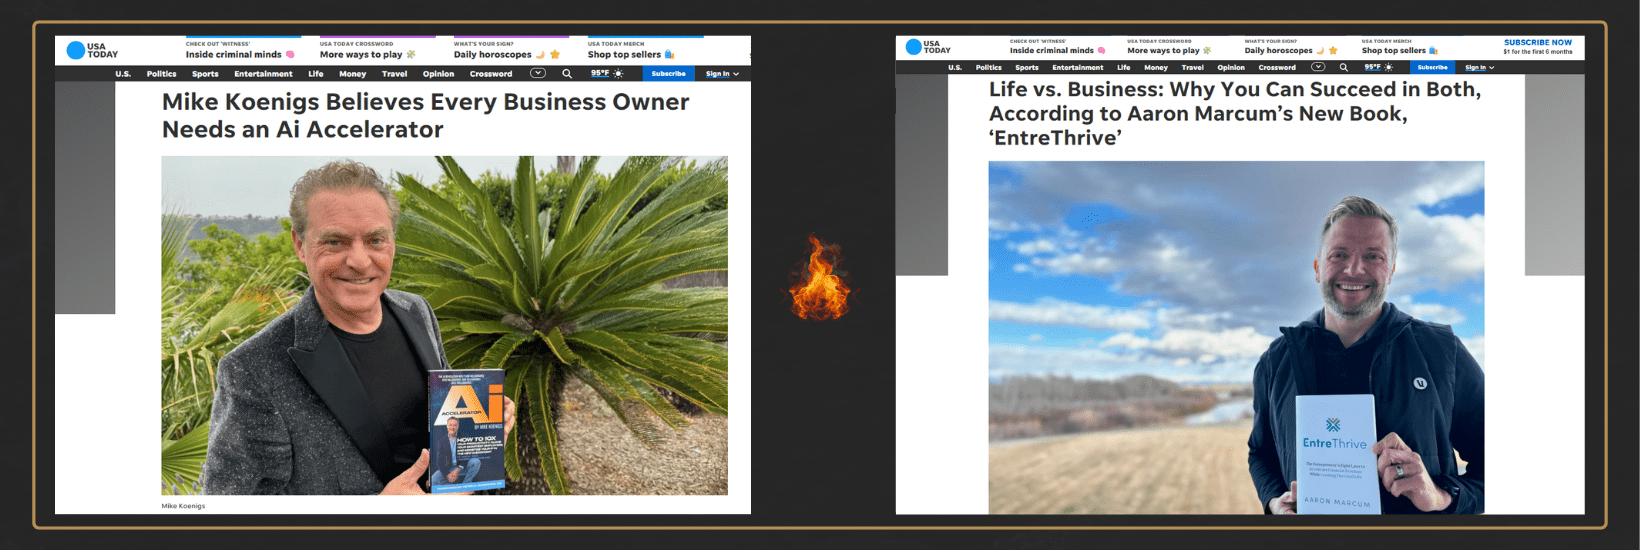
Task: Open search icon on EntreThrive page
Action: point(1343,67)
